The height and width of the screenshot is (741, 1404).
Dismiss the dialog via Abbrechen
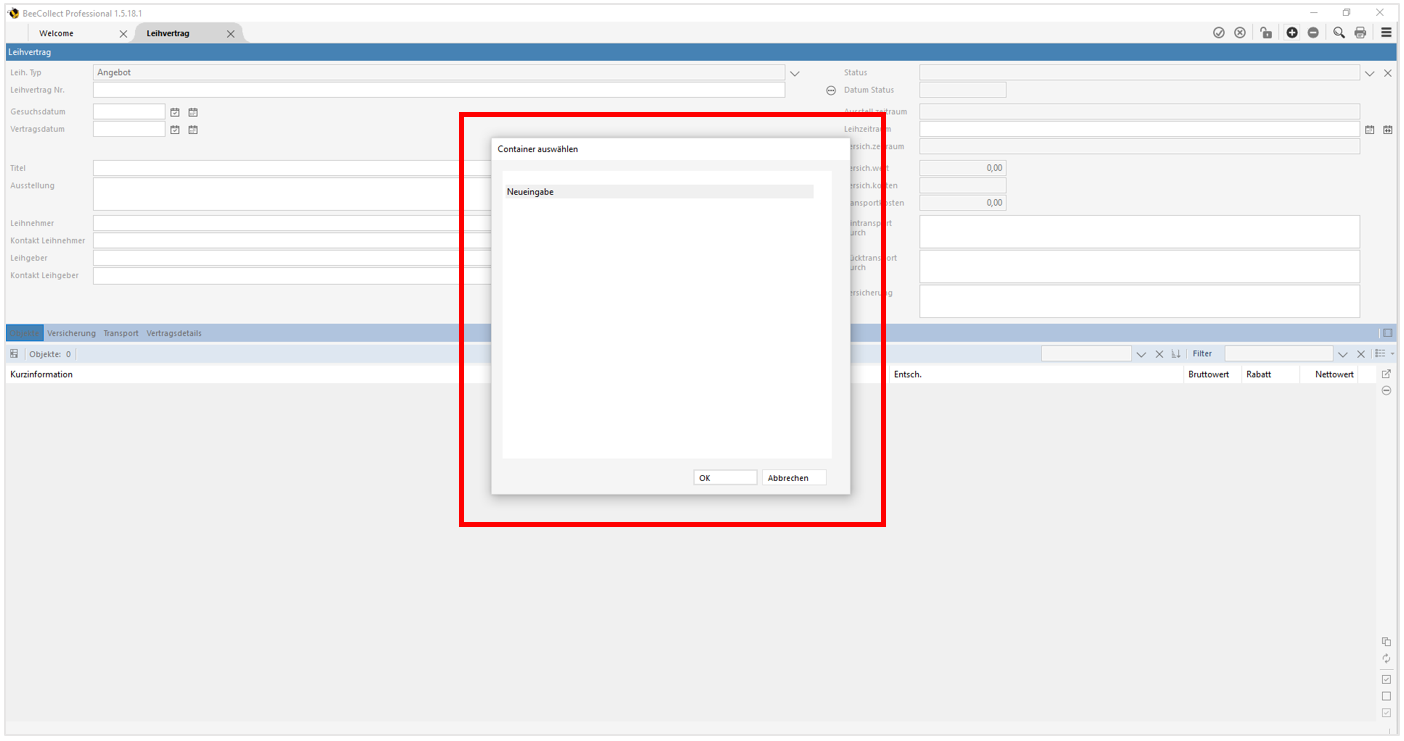pos(793,477)
